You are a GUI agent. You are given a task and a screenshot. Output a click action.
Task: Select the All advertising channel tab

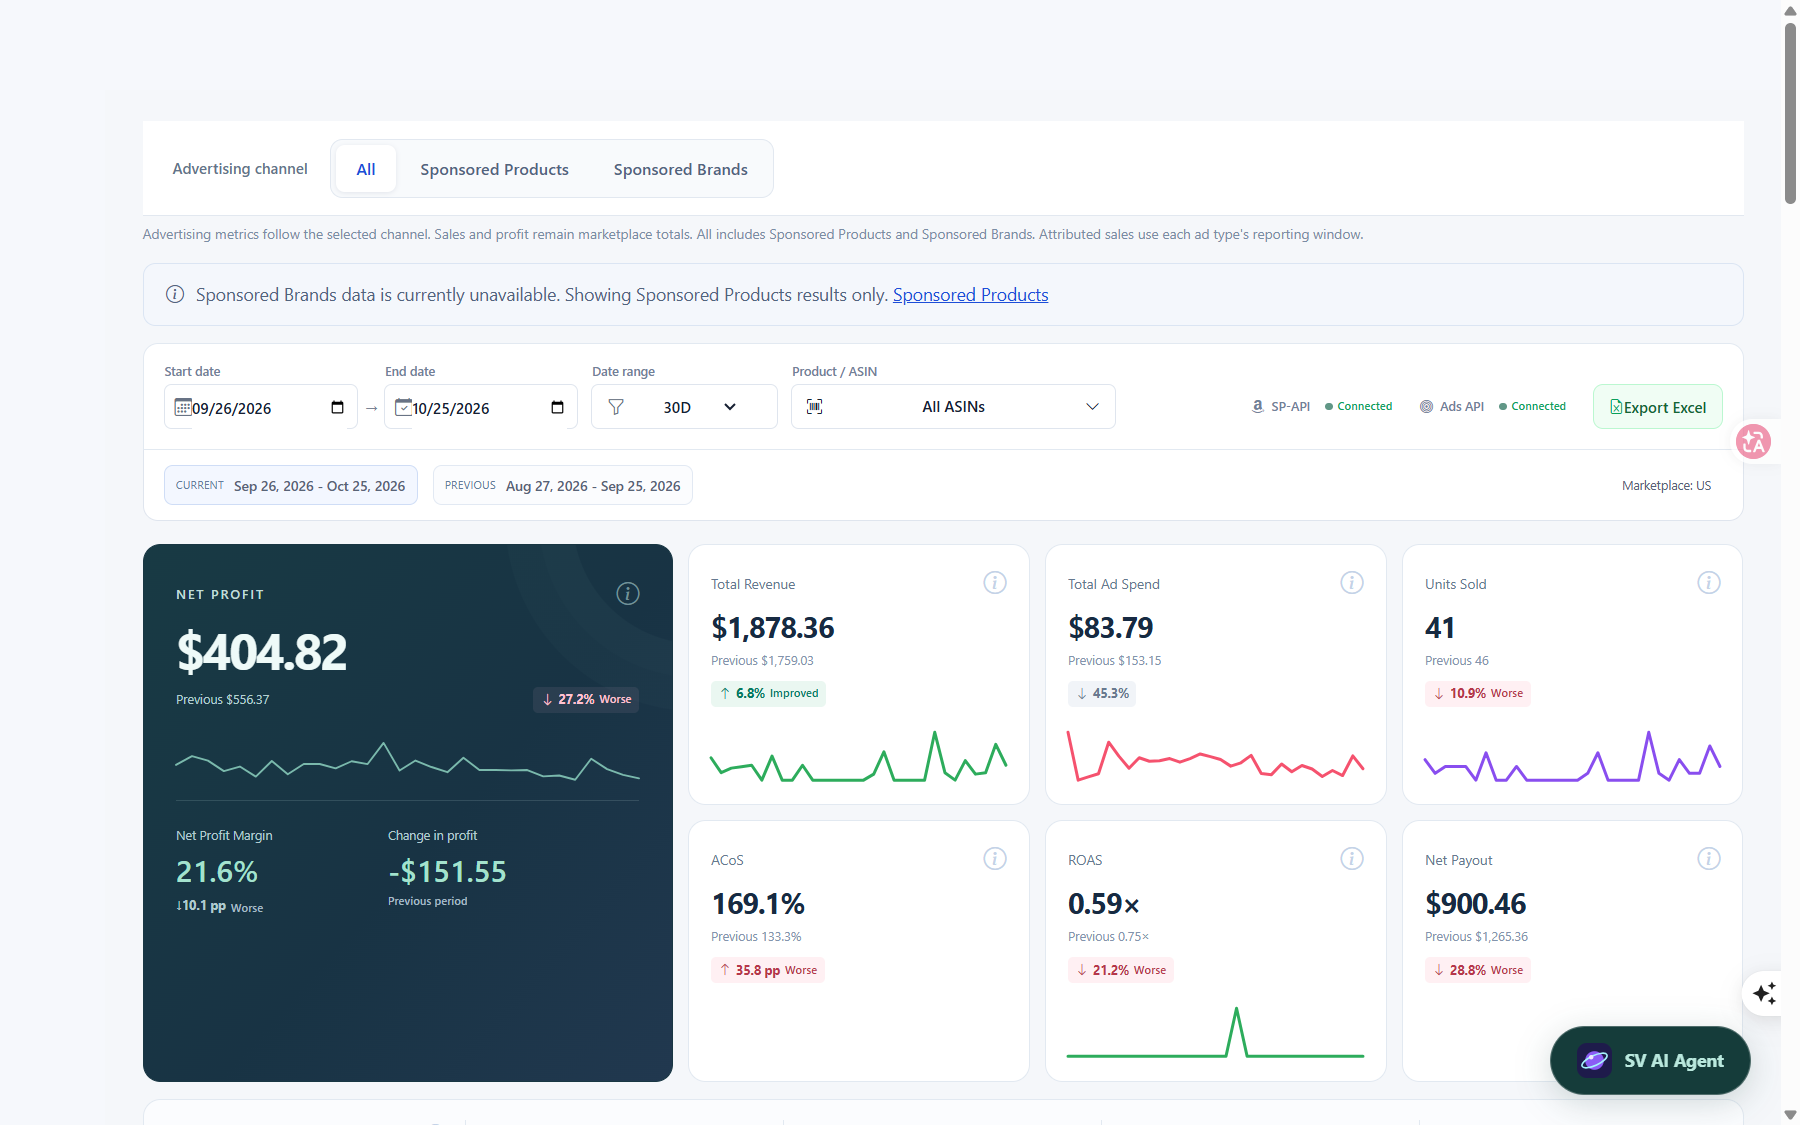click(x=366, y=169)
